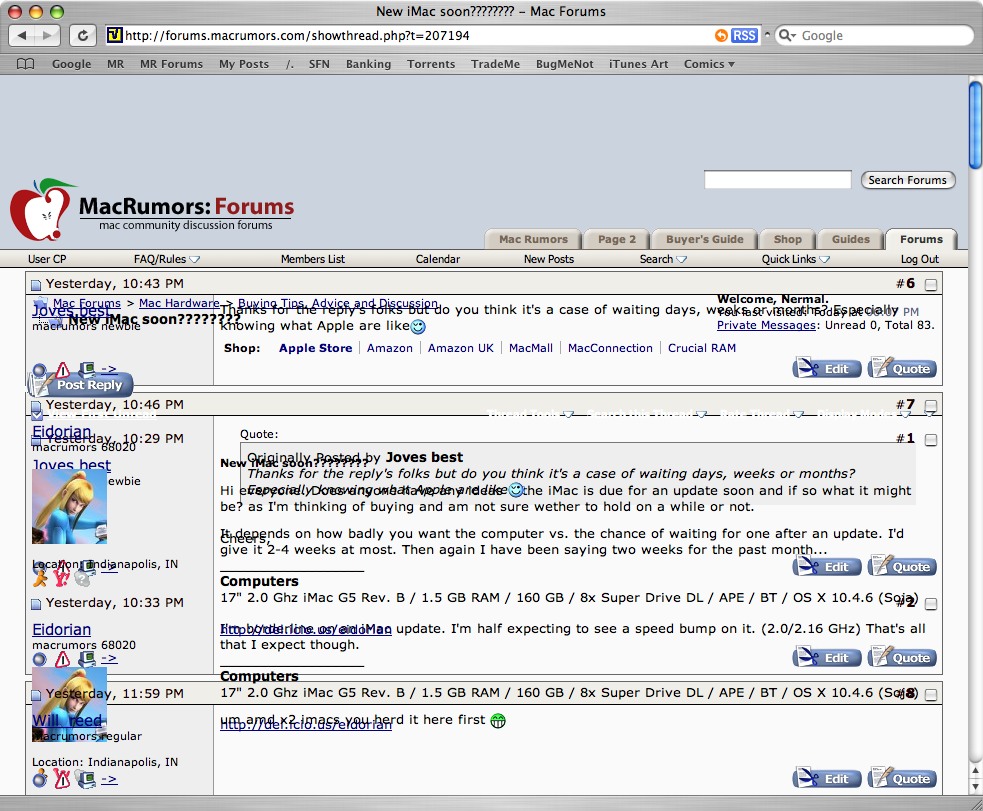The width and height of the screenshot is (983, 811).
Task: Tick the checkbox for post #2
Action: coord(931,604)
